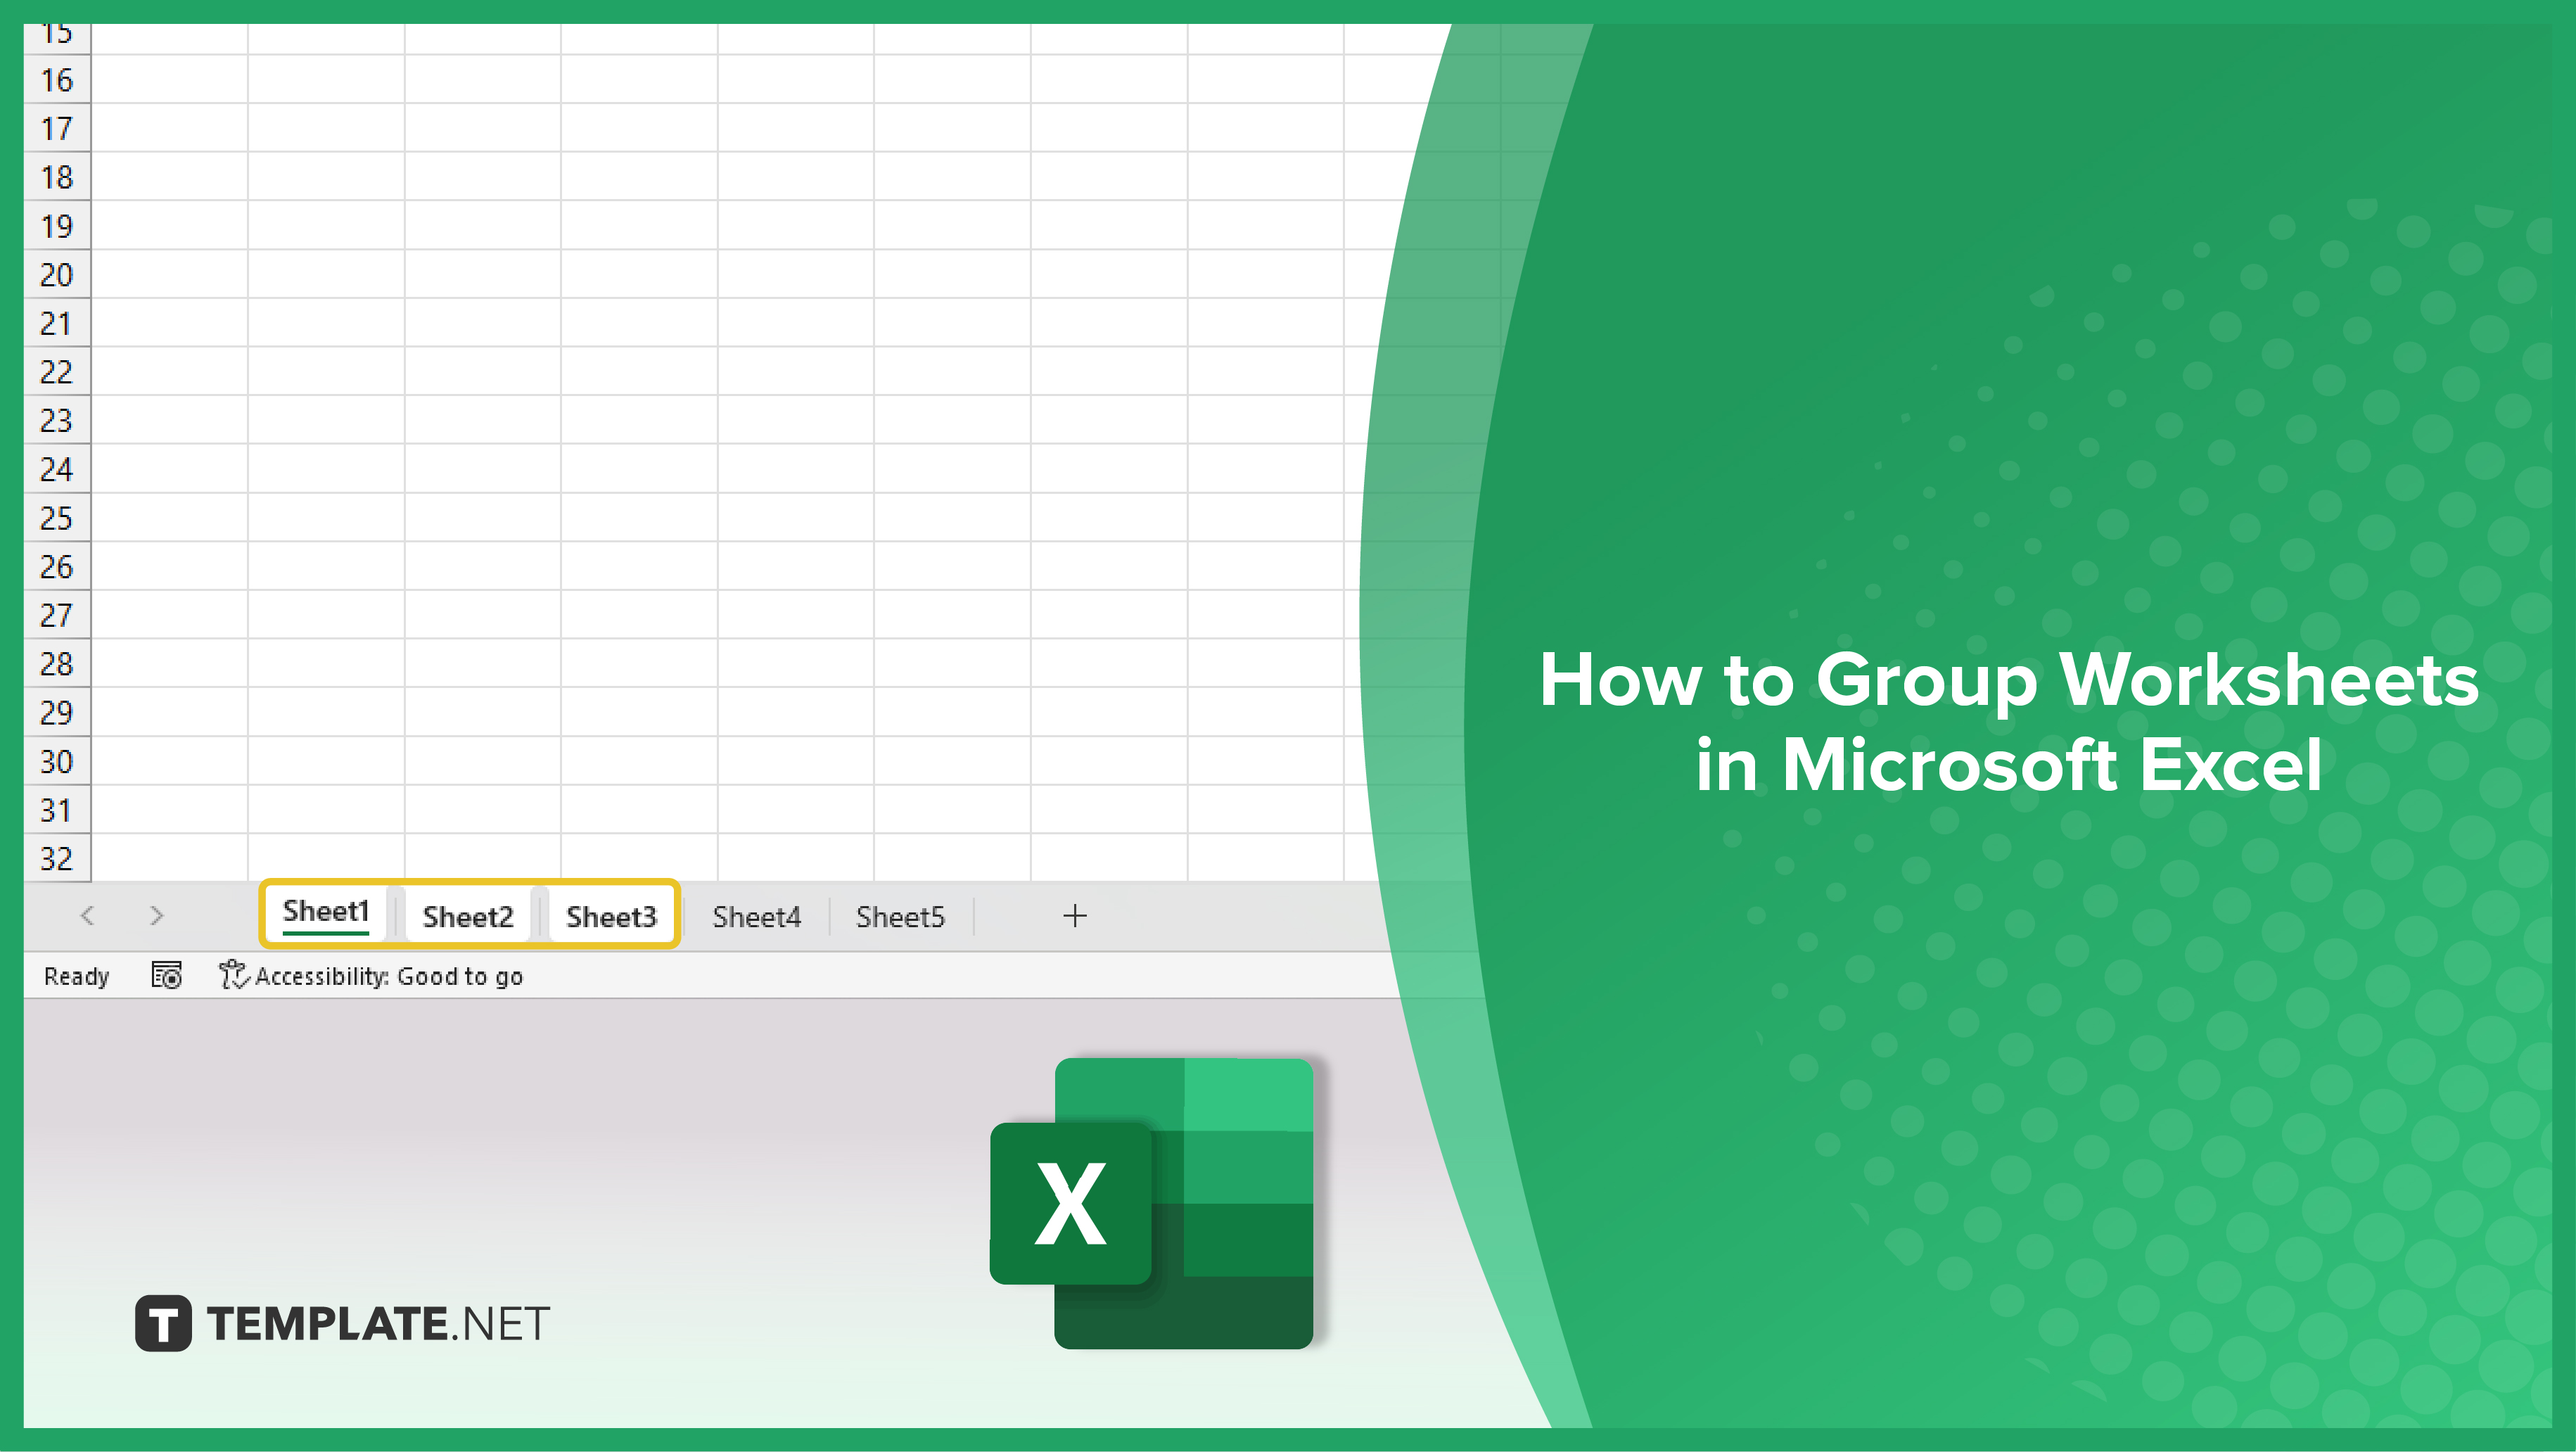Select row 30 header

click(x=57, y=761)
